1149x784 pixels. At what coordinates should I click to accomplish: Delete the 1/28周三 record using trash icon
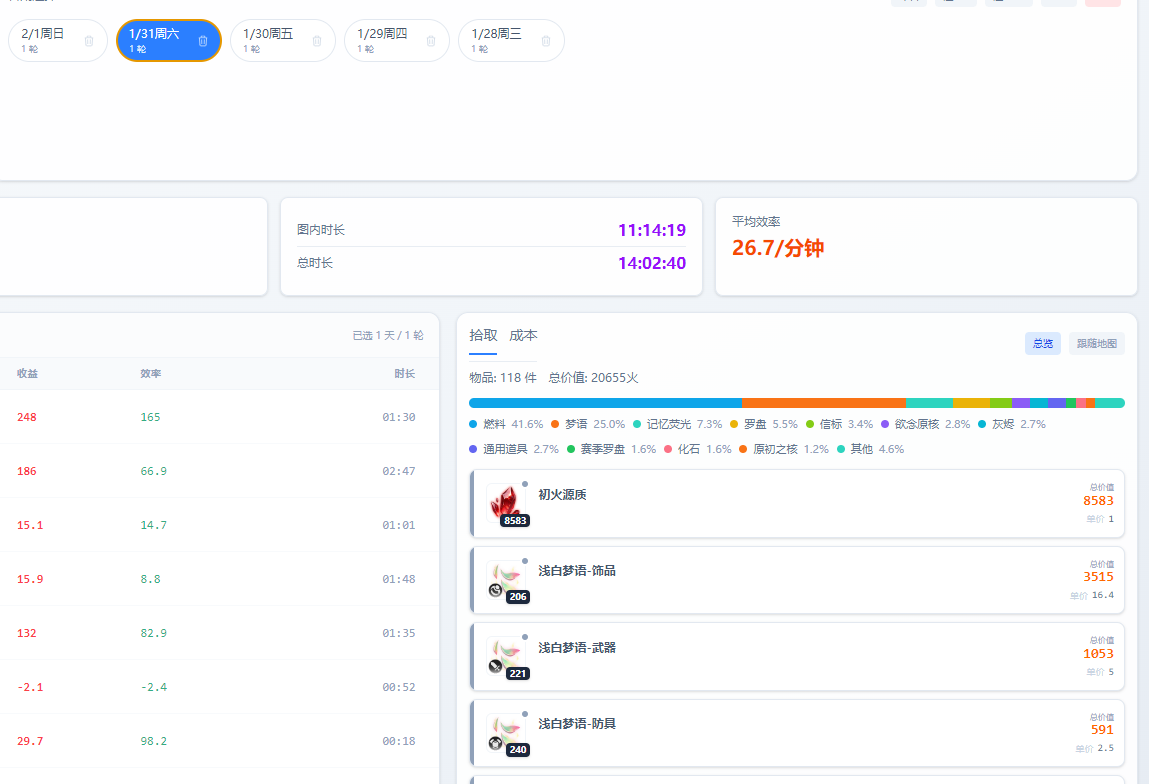545,41
